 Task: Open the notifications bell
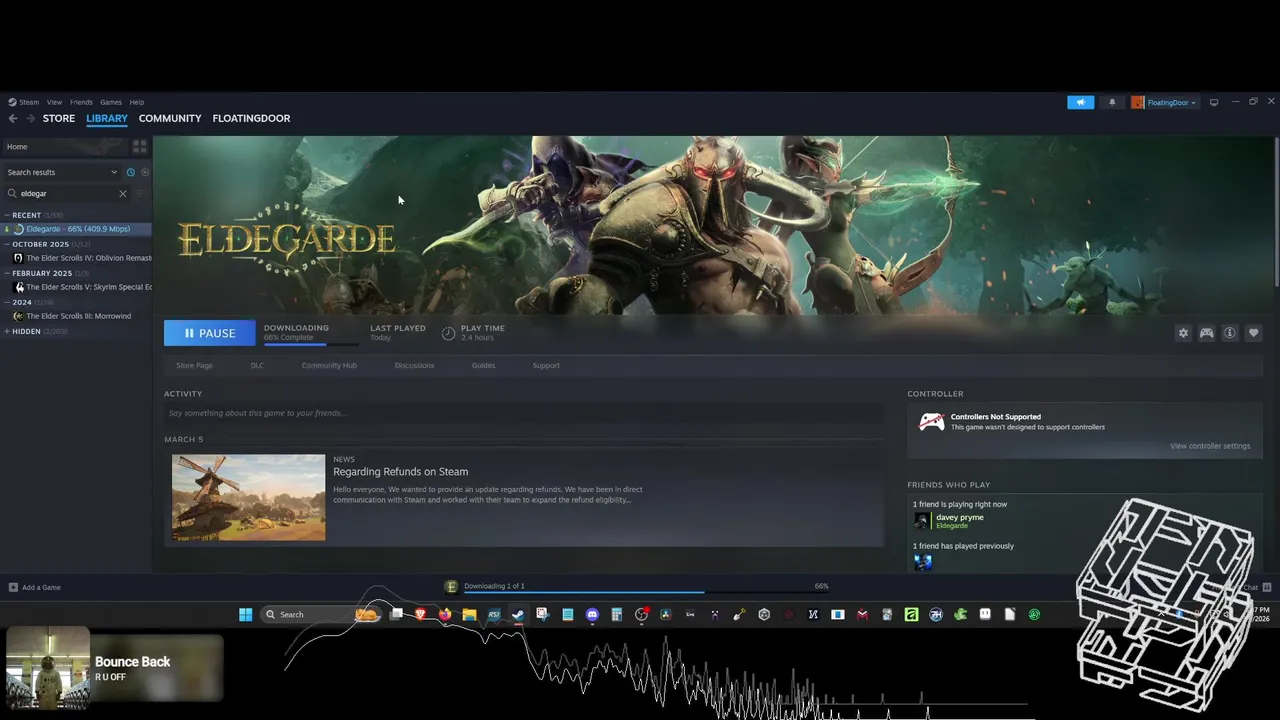1112,102
